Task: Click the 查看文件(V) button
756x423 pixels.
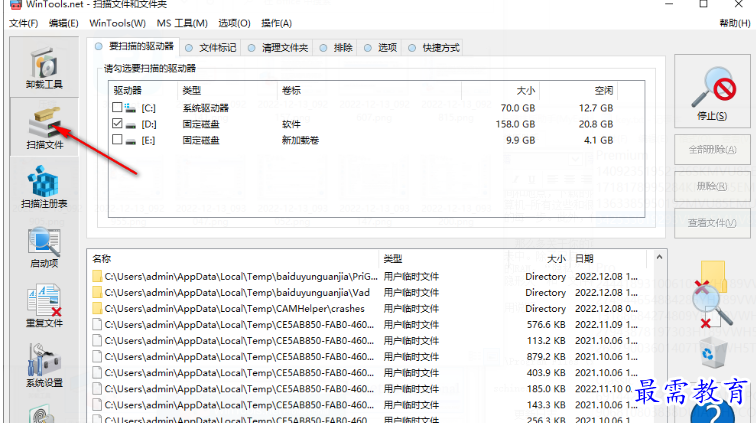Action: coord(712,223)
